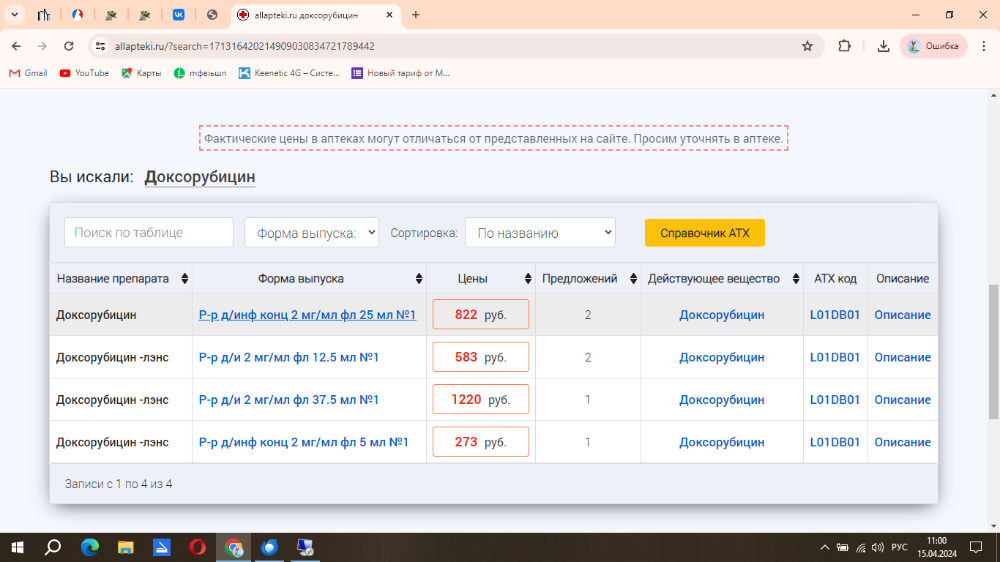Click the Справочник АТХ button
The width and height of the screenshot is (1000, 562).
(x=704, y=233)
